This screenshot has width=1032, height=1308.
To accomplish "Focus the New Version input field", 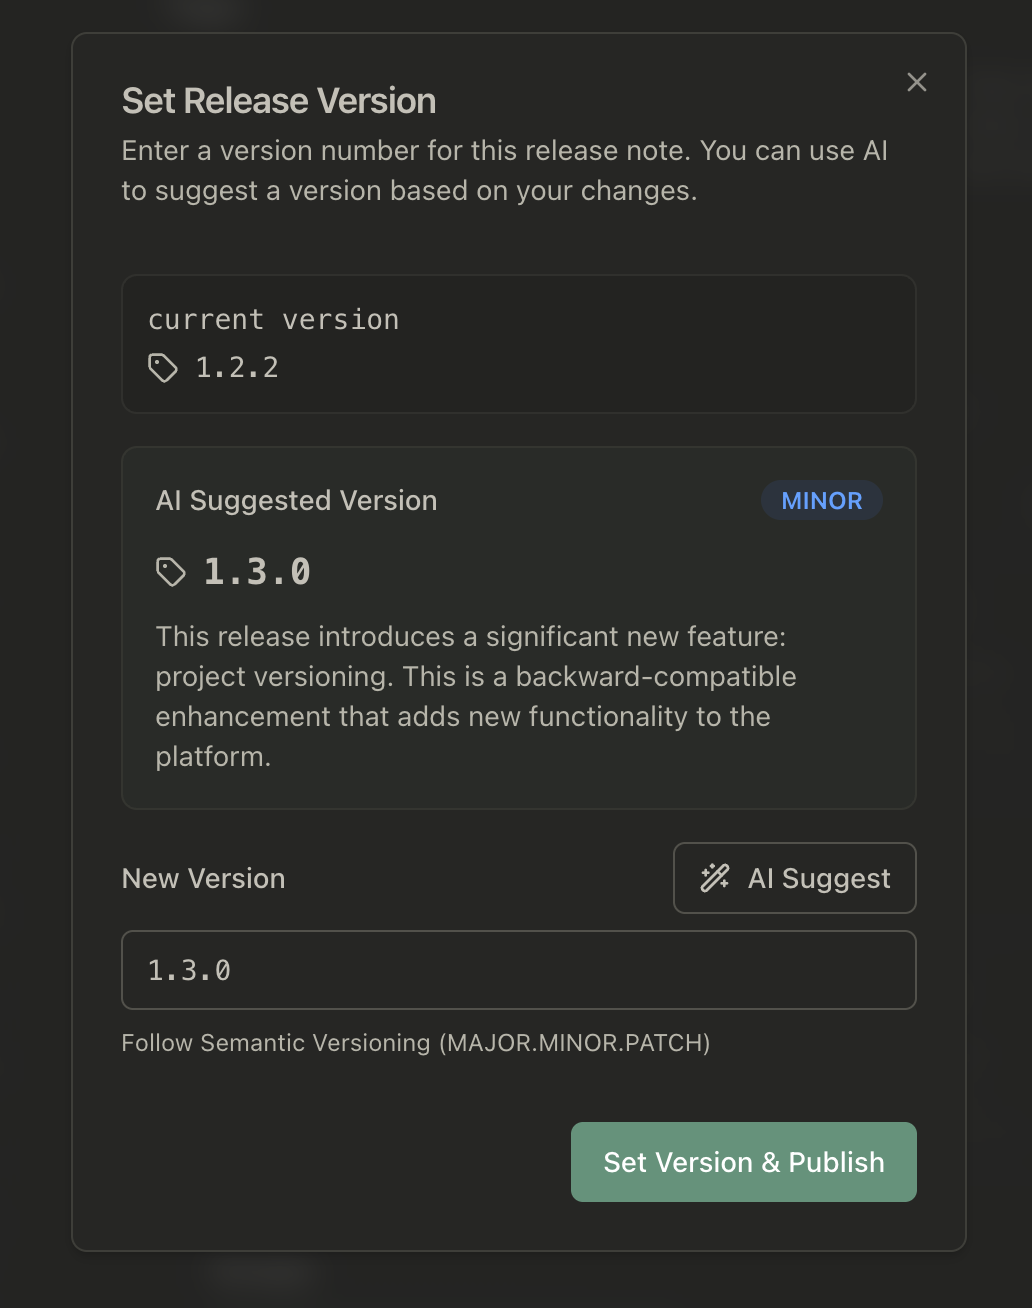I will [518, 970].
